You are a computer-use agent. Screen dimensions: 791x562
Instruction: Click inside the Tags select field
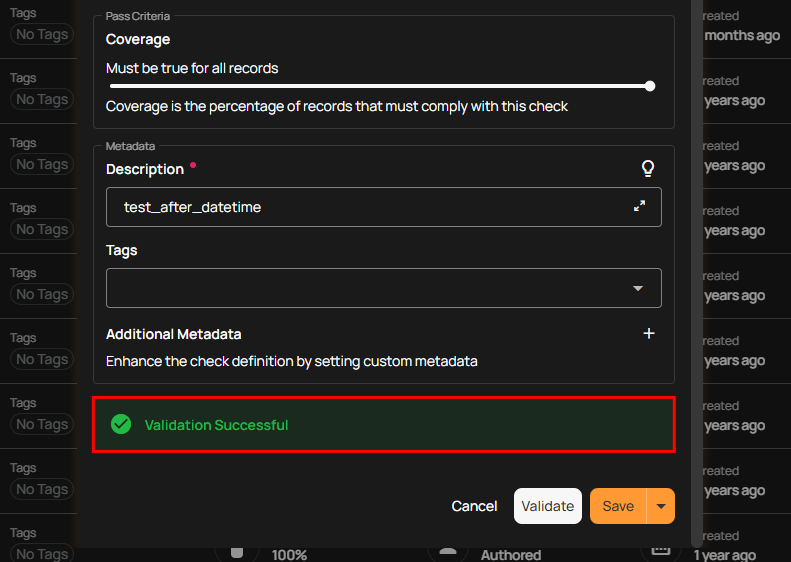383,288
